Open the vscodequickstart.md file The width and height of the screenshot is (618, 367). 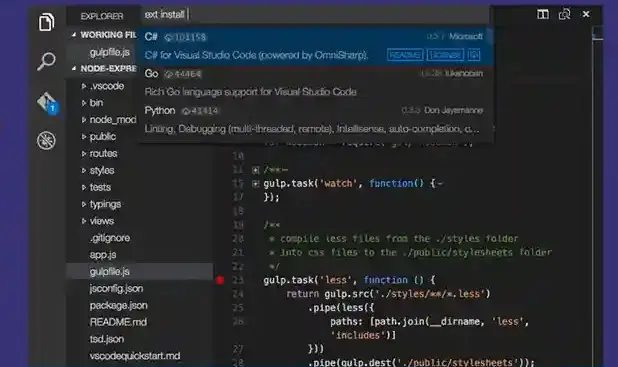point(135,356)
